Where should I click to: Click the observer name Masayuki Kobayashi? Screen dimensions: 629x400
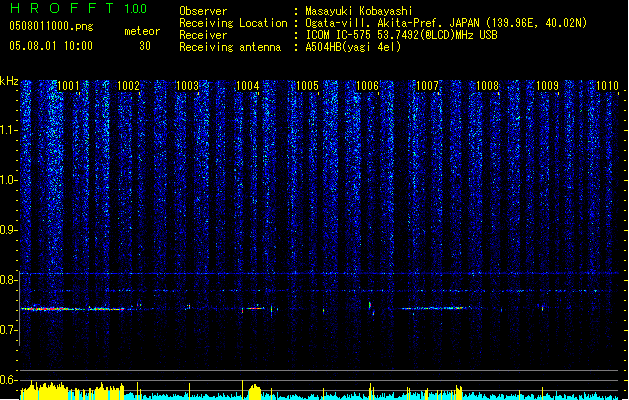coord(359,11)
